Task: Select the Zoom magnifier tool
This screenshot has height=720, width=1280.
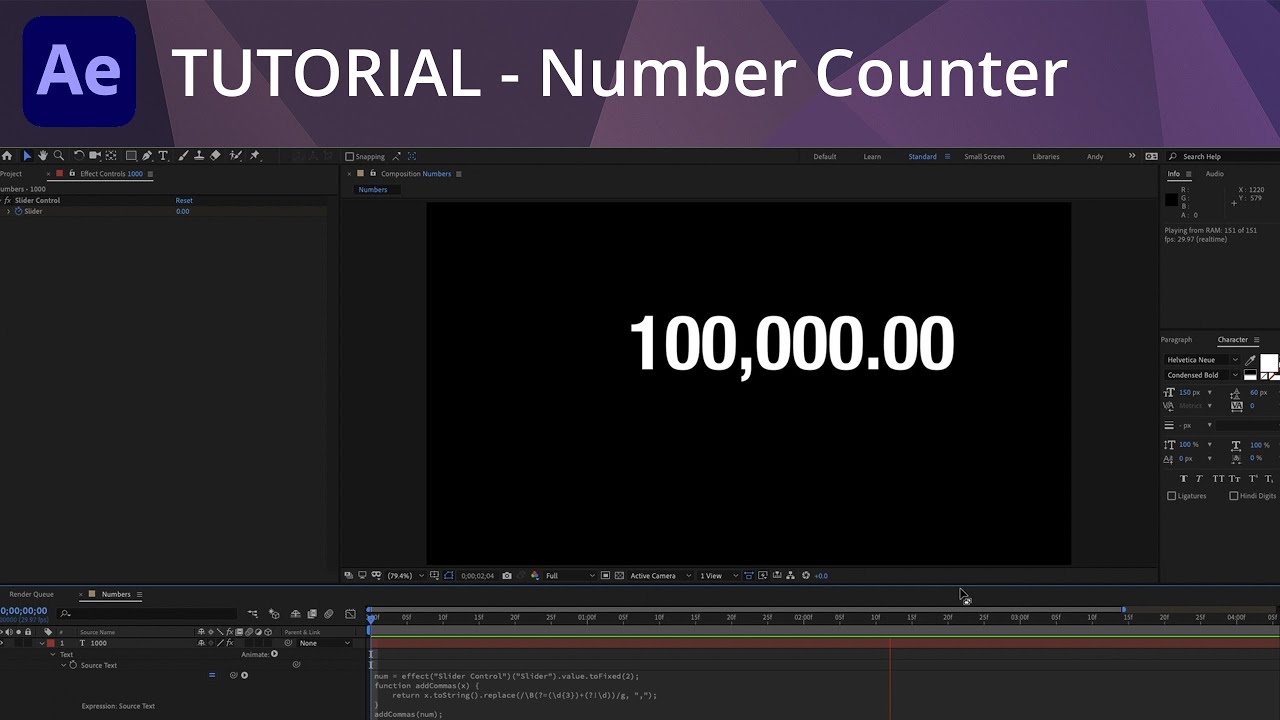Action: click(x=59, y=156)
